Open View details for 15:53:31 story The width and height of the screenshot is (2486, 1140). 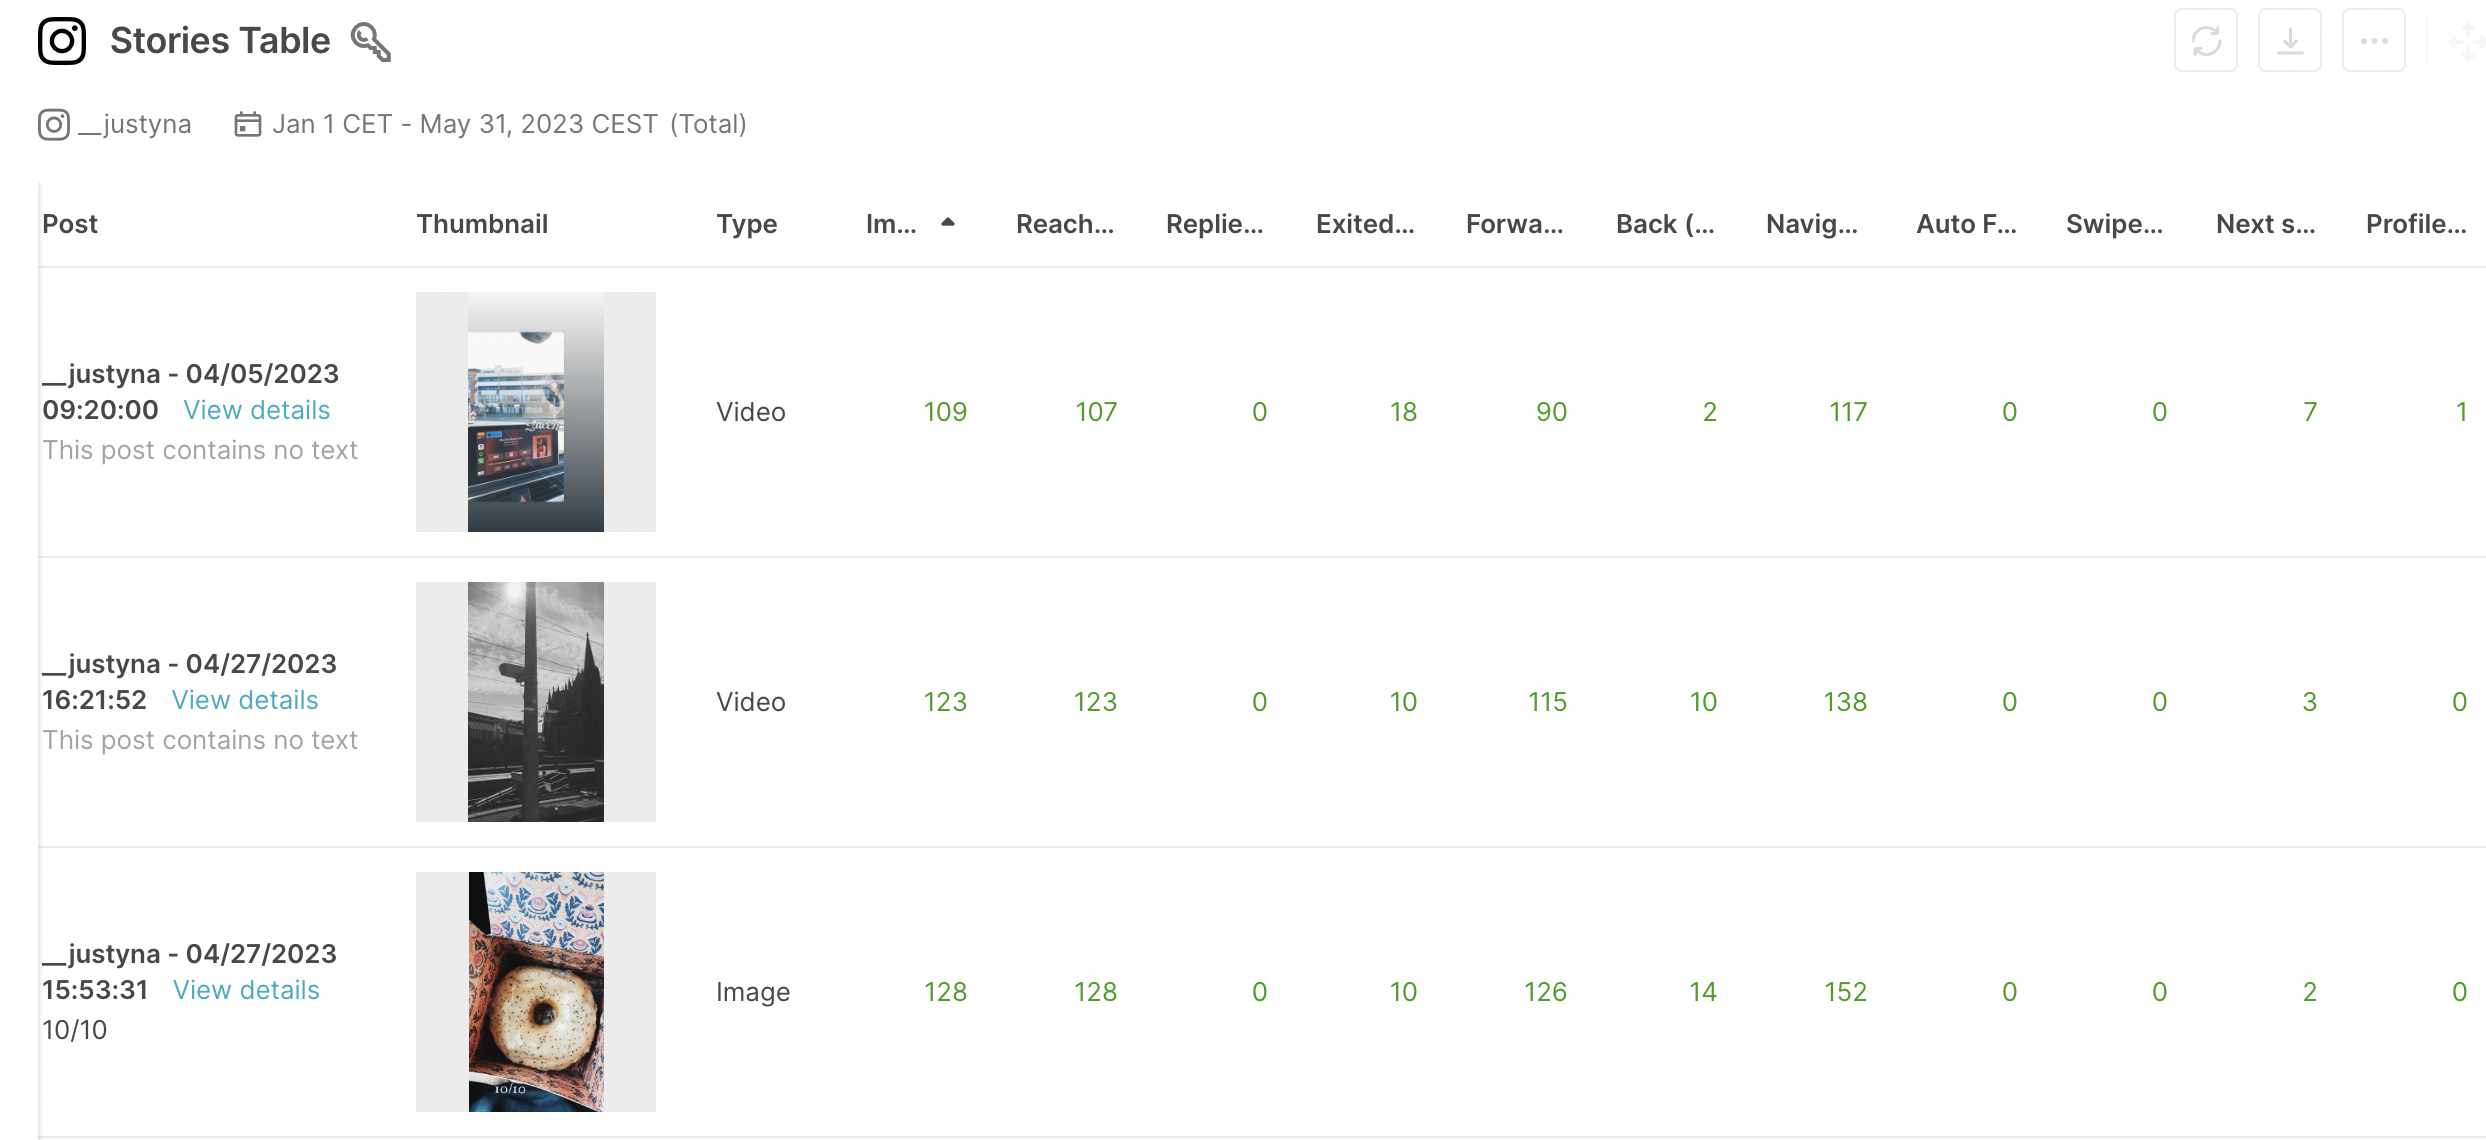(x=246, y=990)
